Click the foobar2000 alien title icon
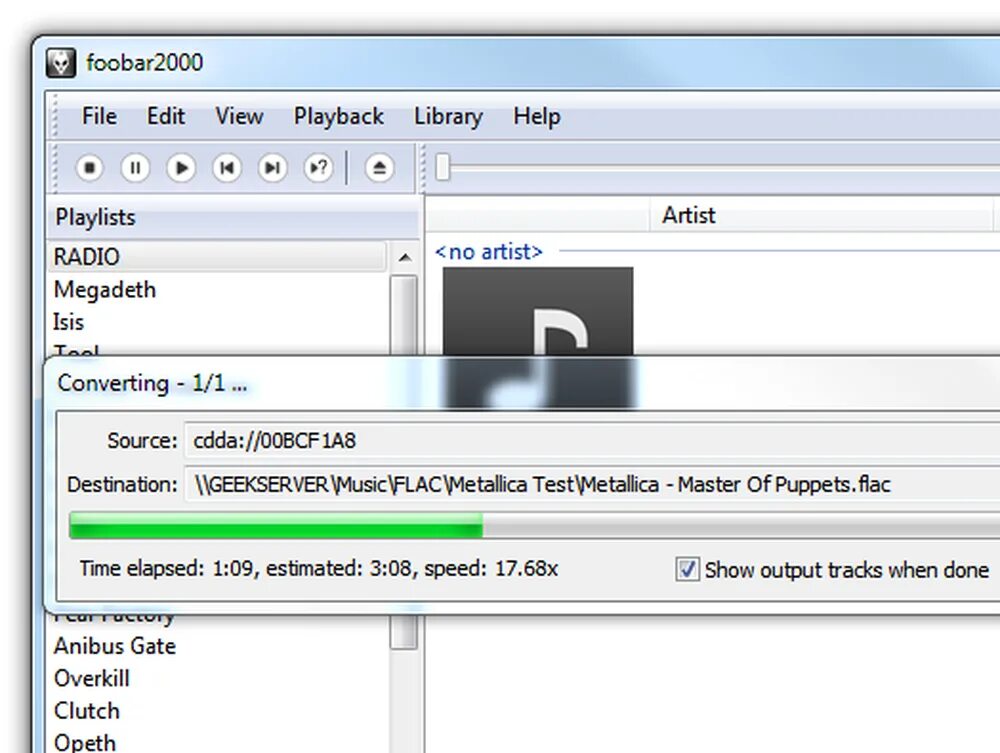The width and height of the screenshot is (1000, 753). coord(61,62)
